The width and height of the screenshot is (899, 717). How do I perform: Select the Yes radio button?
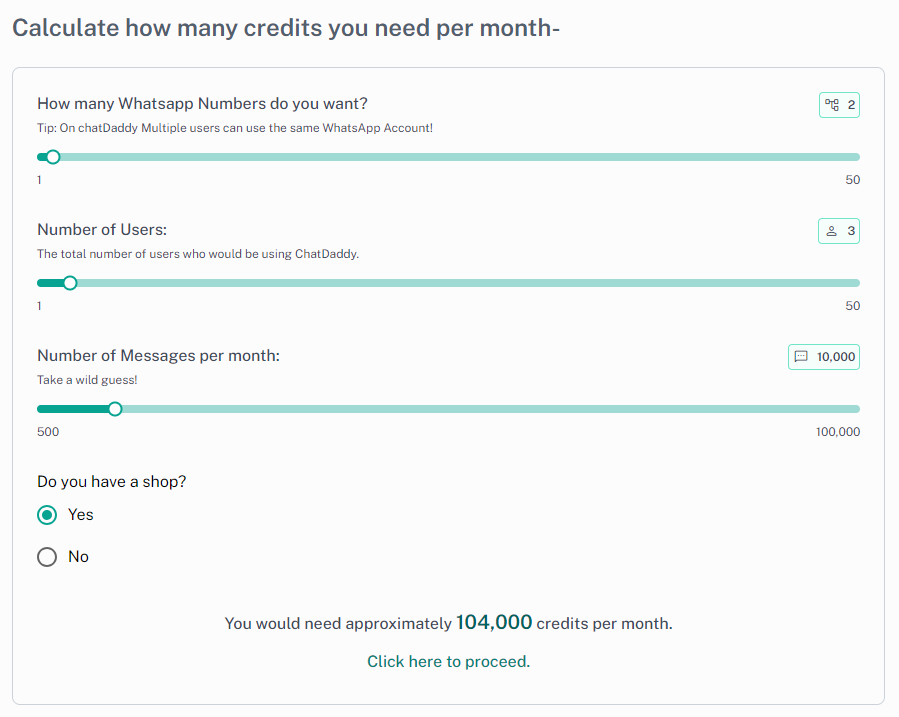point(47,515)
